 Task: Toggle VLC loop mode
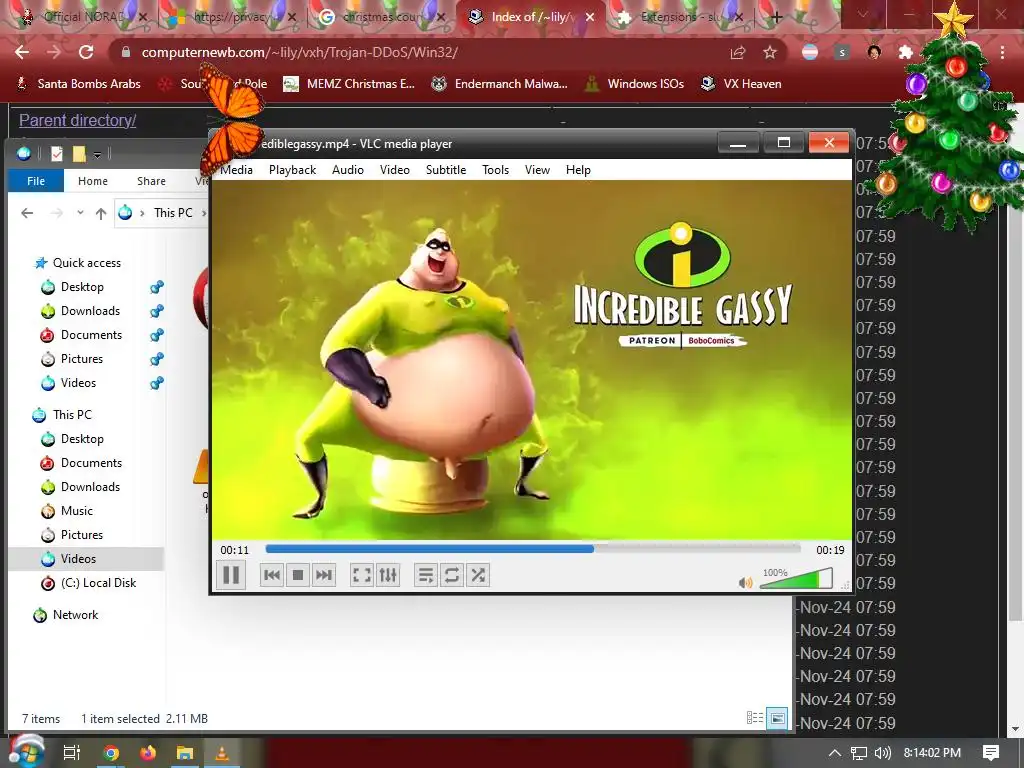452,575
